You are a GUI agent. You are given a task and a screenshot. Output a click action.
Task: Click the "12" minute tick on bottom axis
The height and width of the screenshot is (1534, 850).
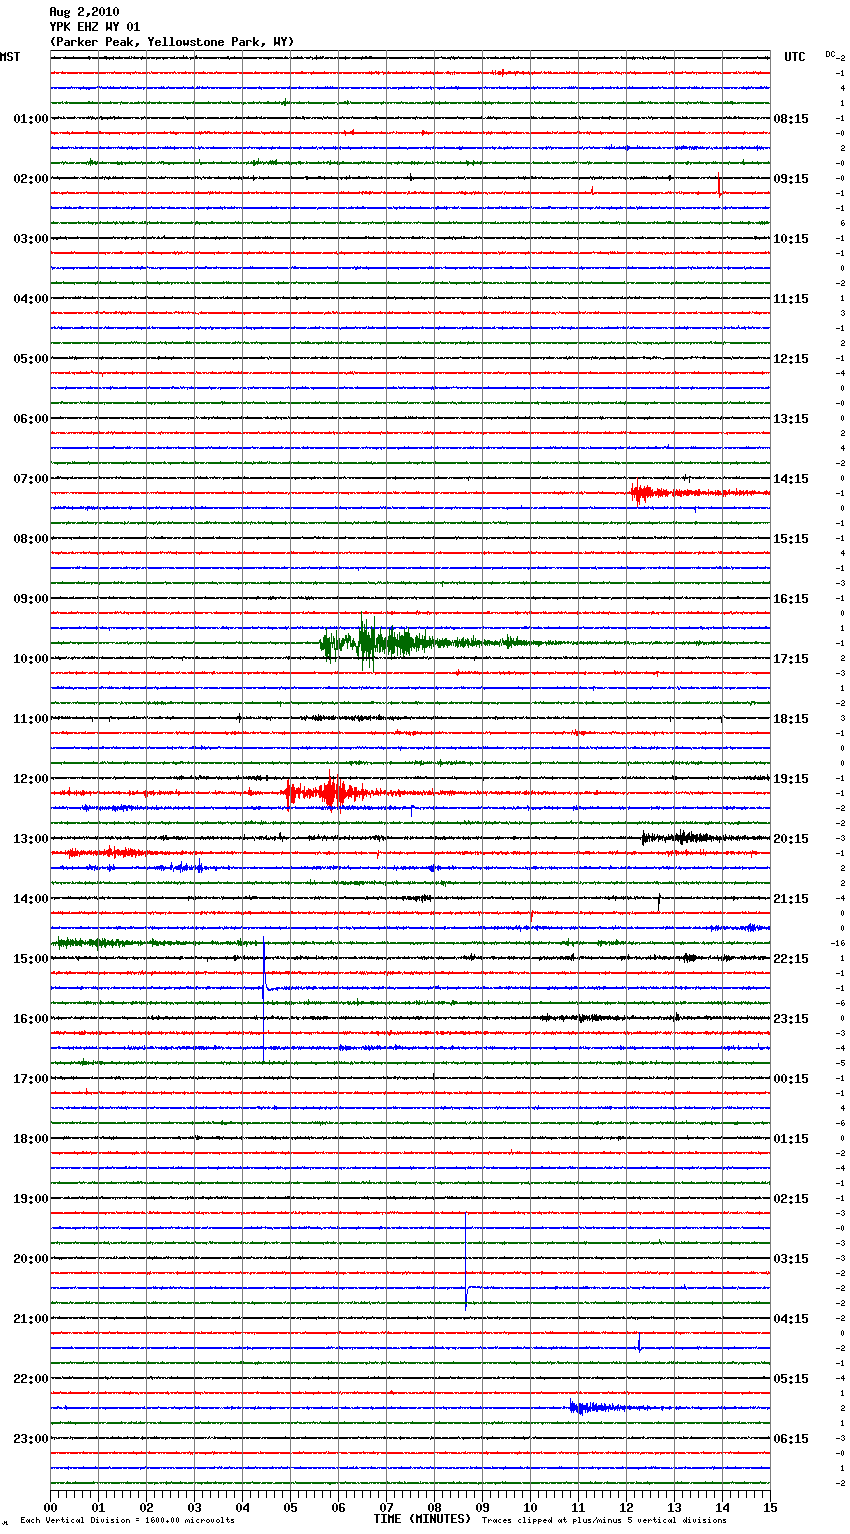(626, 1507)
